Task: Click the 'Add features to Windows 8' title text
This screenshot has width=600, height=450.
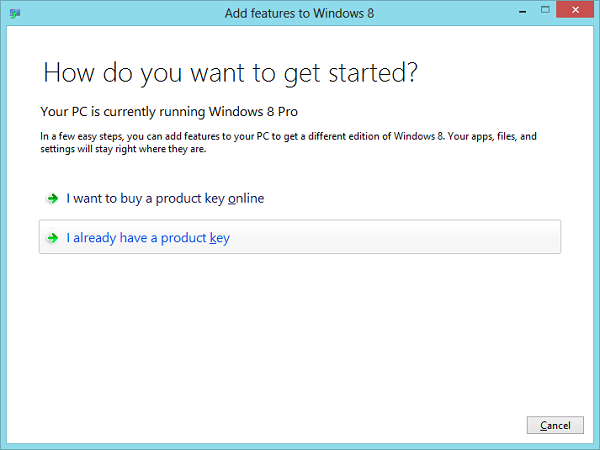Action: tap(300, 13)
